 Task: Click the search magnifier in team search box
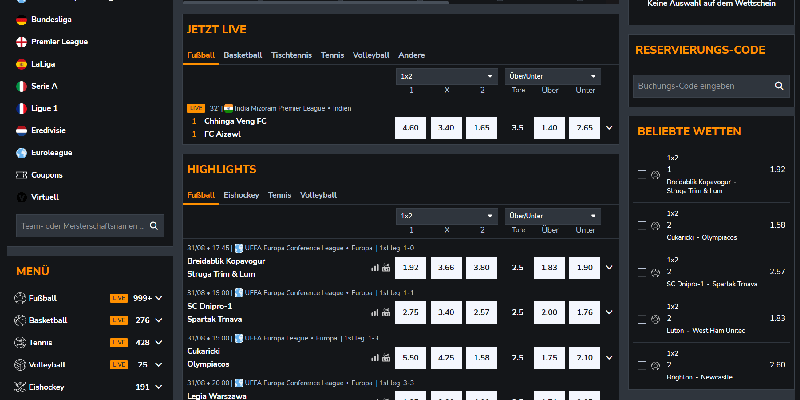[154, 226]
